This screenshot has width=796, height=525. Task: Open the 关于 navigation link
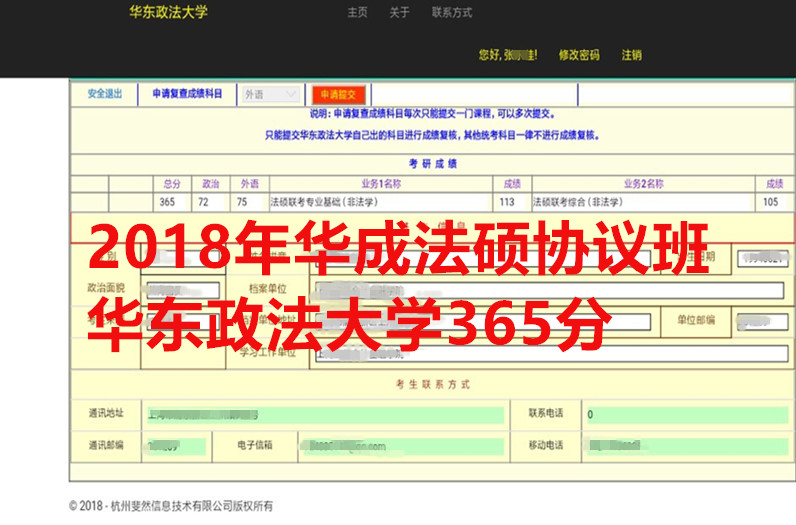point(399,12)
